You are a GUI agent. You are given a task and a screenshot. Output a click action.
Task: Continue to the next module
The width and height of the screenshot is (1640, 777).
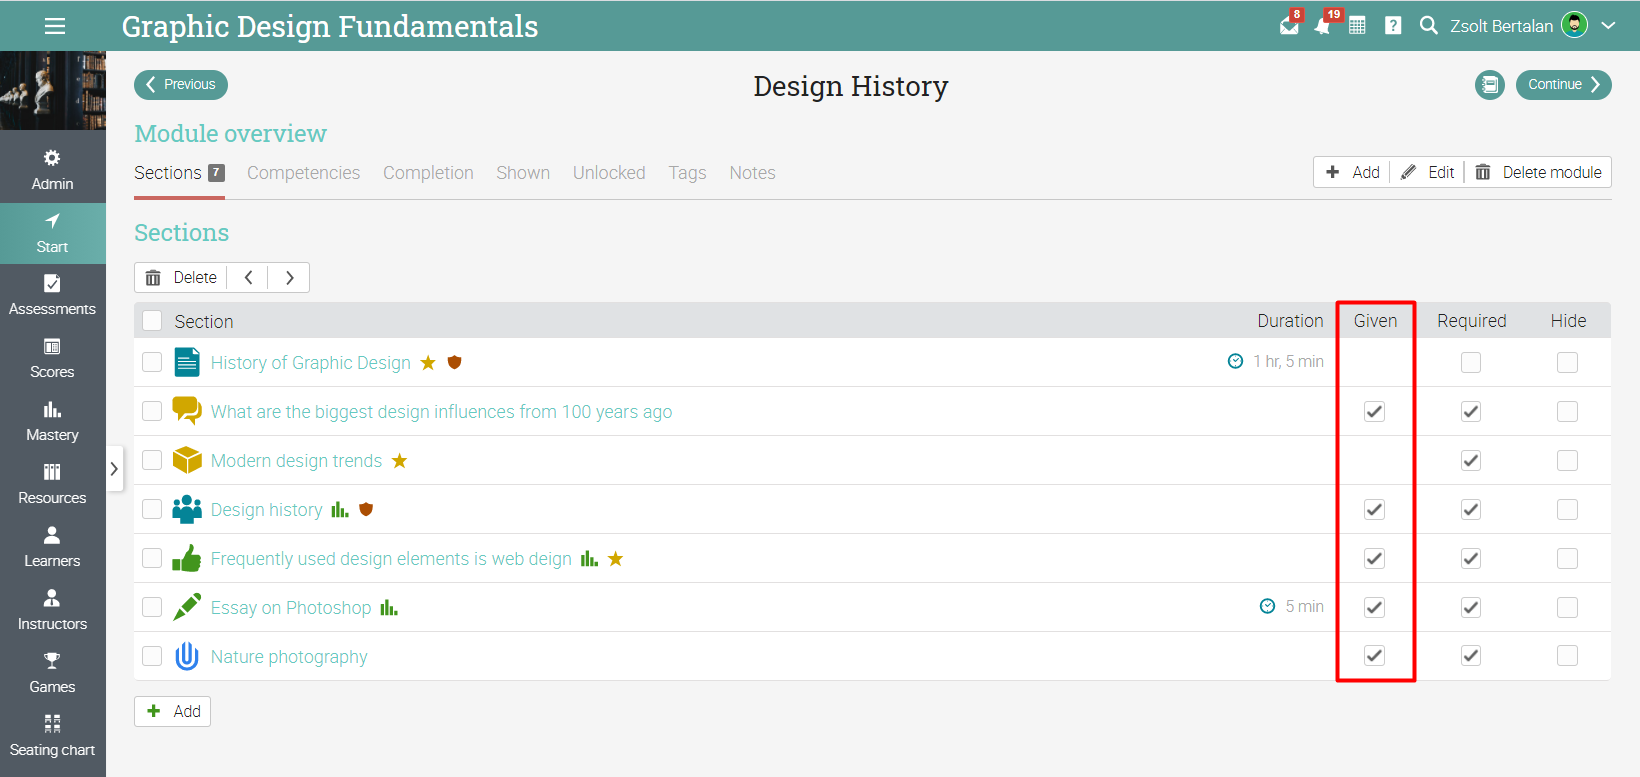(x=1563, y=84)
